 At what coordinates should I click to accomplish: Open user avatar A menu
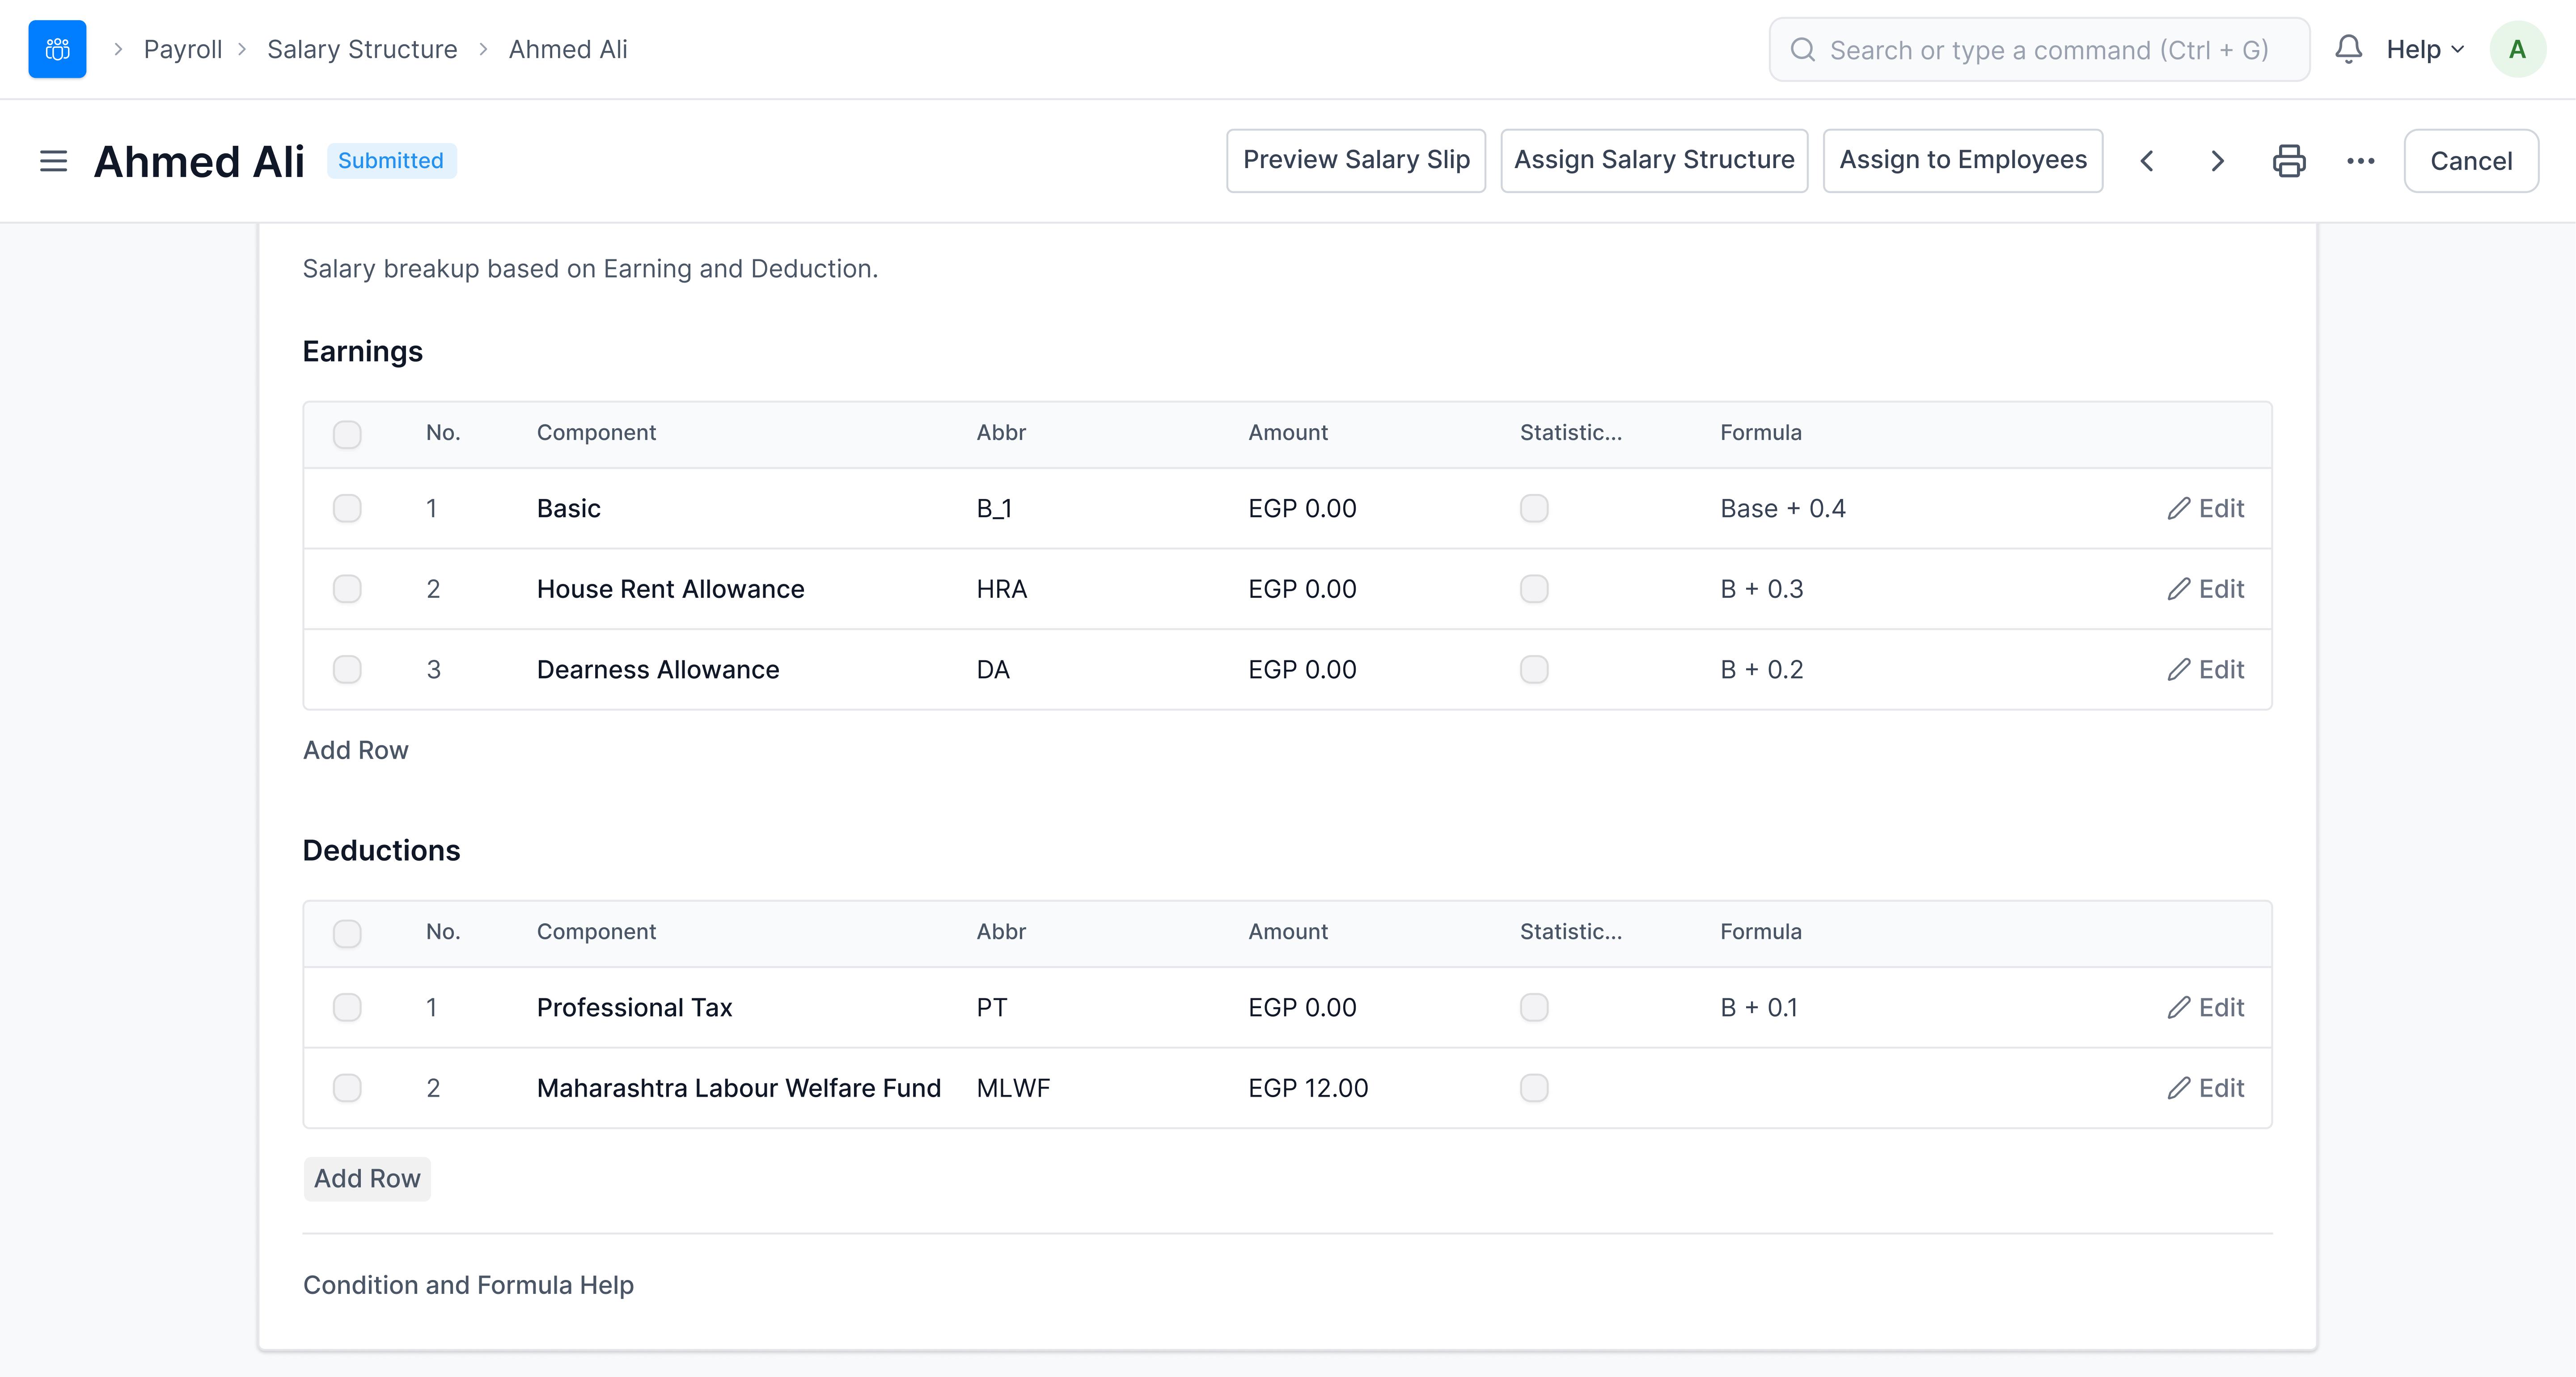(x=2517, y=49)
